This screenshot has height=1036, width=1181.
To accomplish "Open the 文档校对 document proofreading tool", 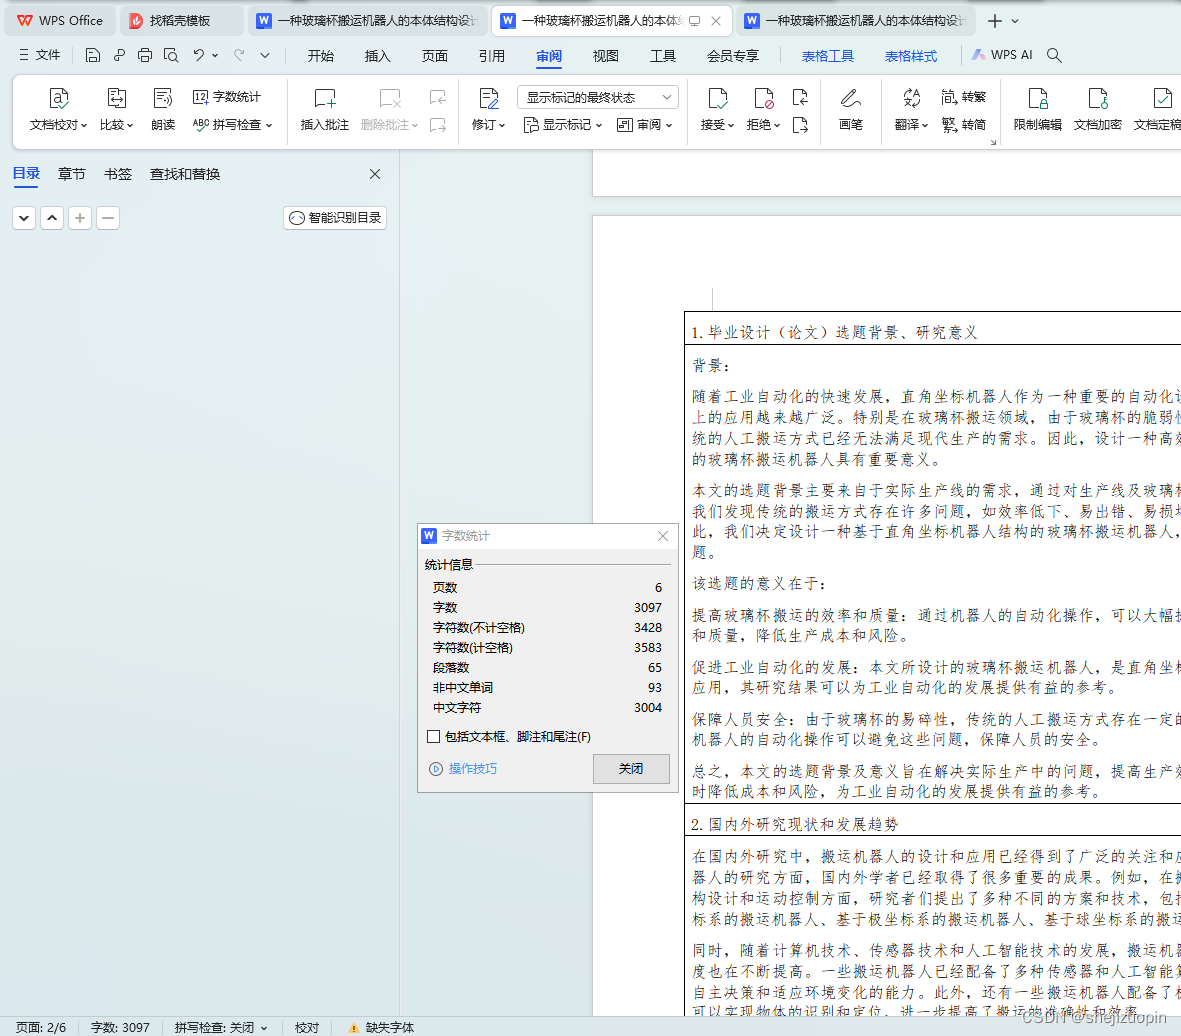I will [x=58, y=109].
